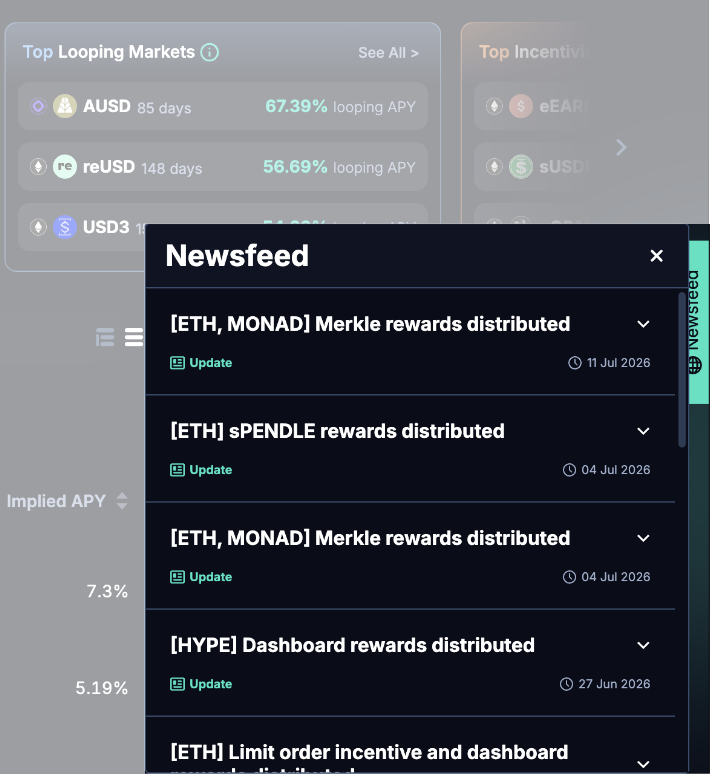This screenshot has width=710, height=774.
Task: Click 67.39% looping APY value
Action: point(296,106)
